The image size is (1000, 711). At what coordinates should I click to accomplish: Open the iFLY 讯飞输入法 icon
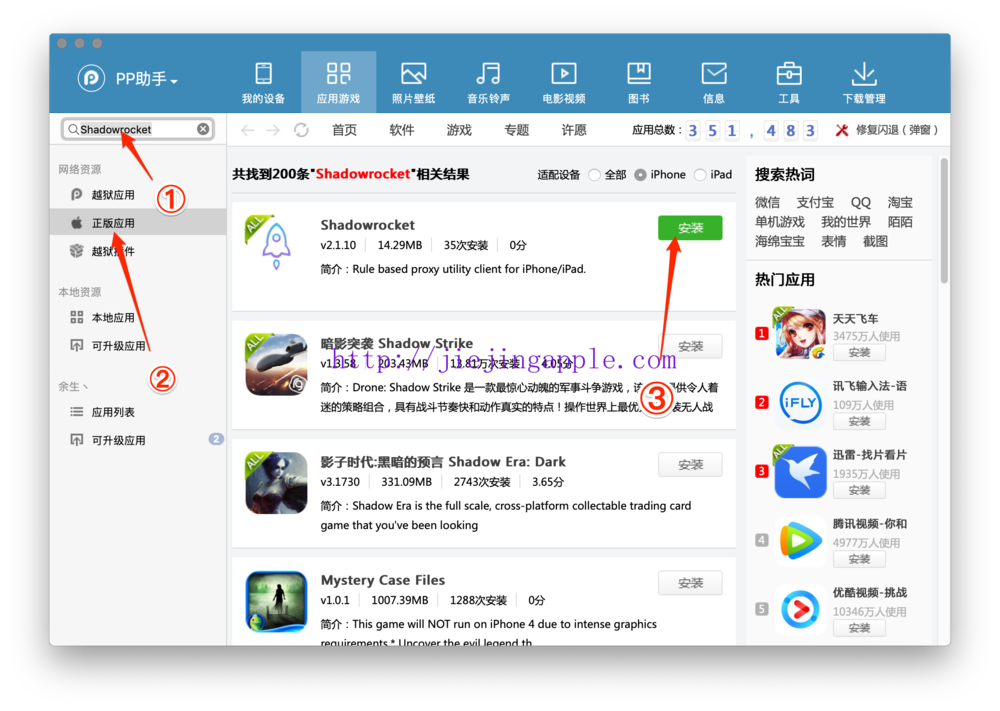(x=800, y=402)
